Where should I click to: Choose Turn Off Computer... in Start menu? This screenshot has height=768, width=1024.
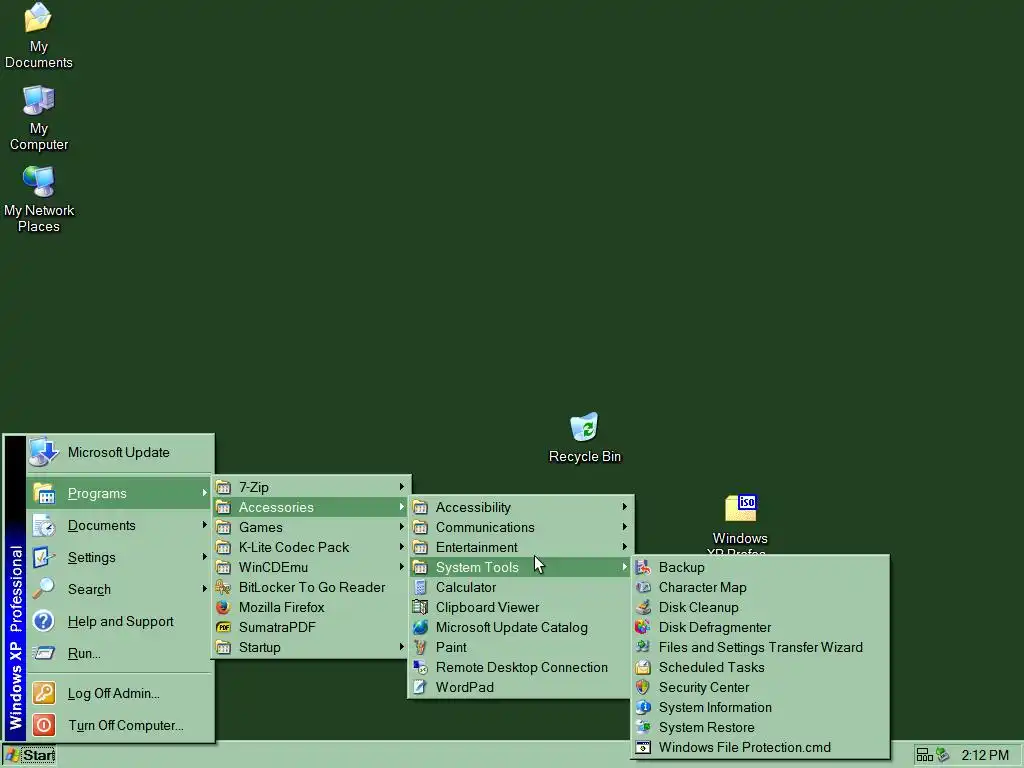[x=120, y=725]
